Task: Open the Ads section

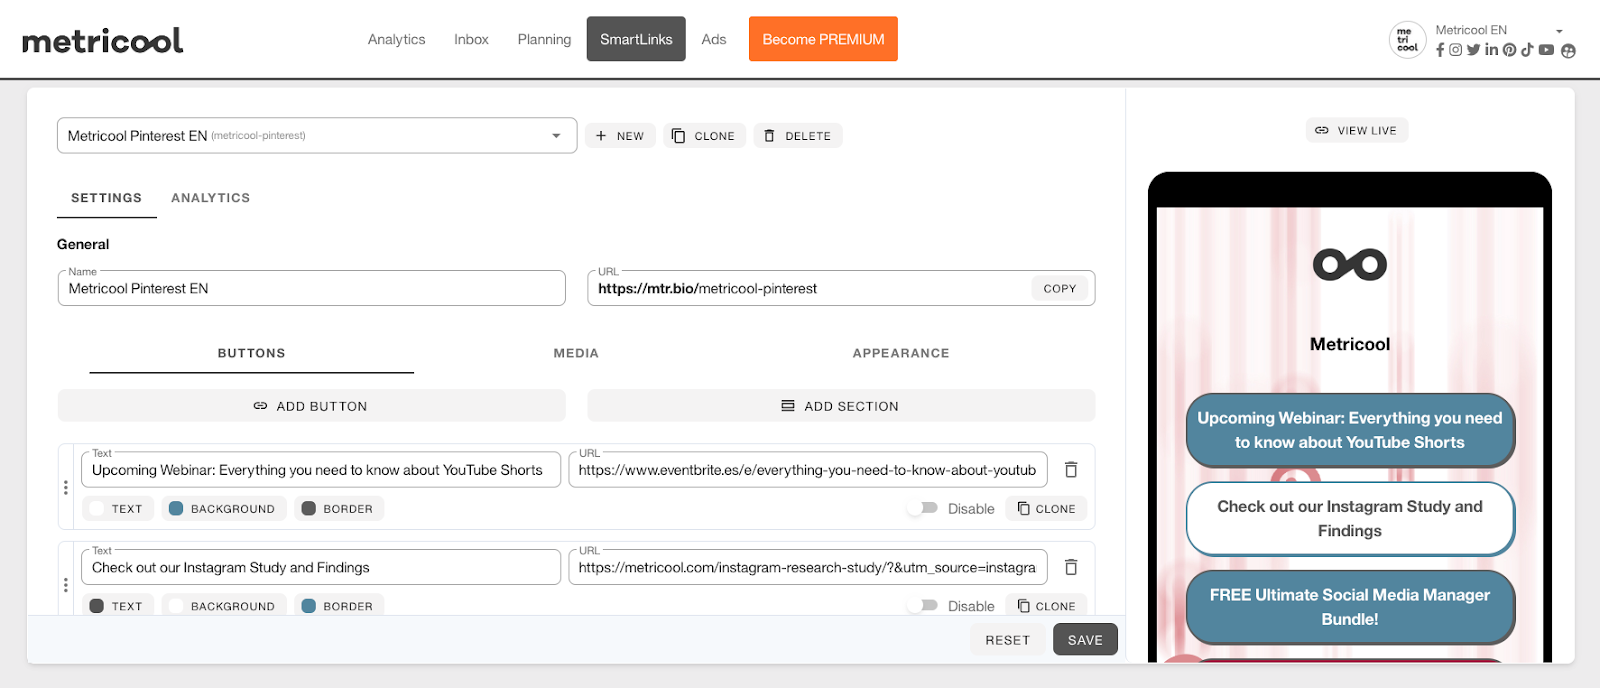Action: (713, 40)
